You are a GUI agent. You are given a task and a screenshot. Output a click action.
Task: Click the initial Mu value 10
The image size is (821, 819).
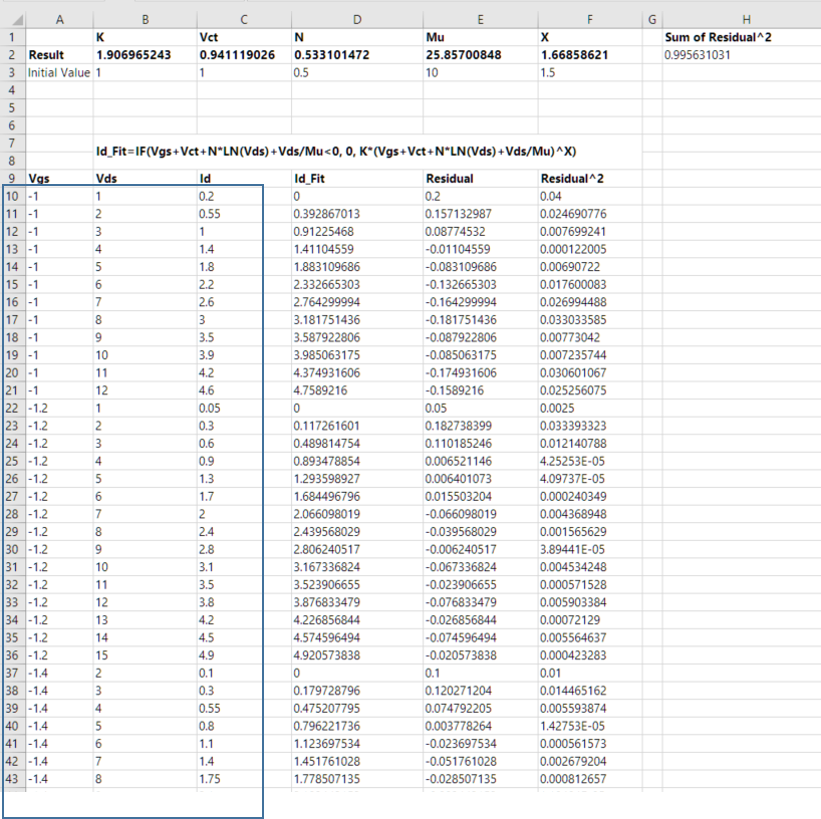(480, 73)
